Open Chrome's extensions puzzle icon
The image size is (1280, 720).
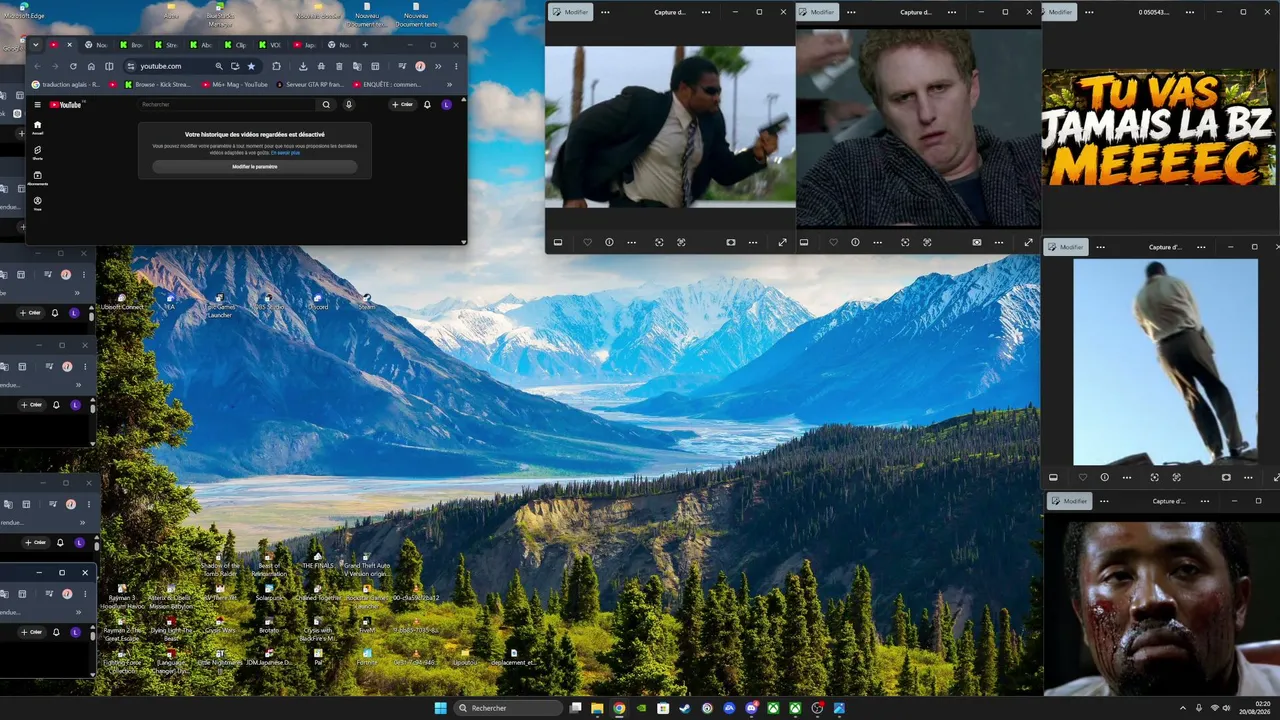pyautogui.click(x=276, y=66)
